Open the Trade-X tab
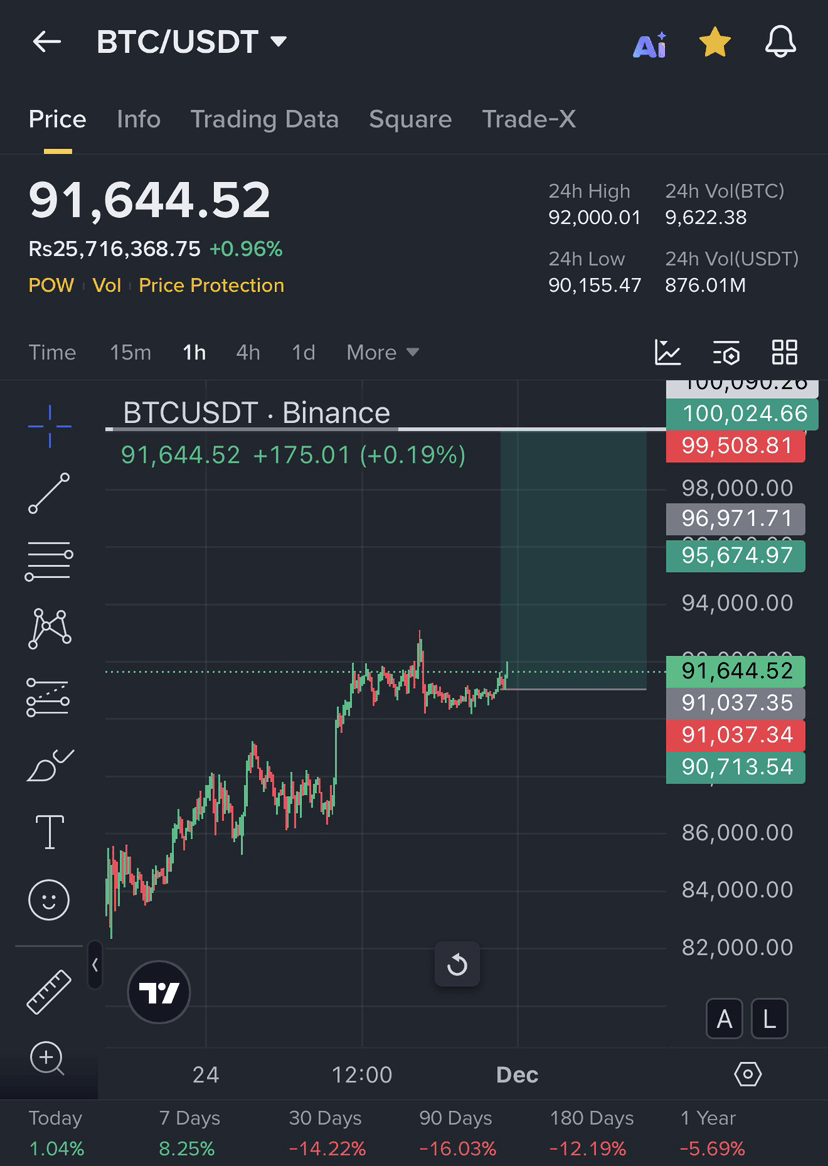828x1166 pixels. pos(528,119)
